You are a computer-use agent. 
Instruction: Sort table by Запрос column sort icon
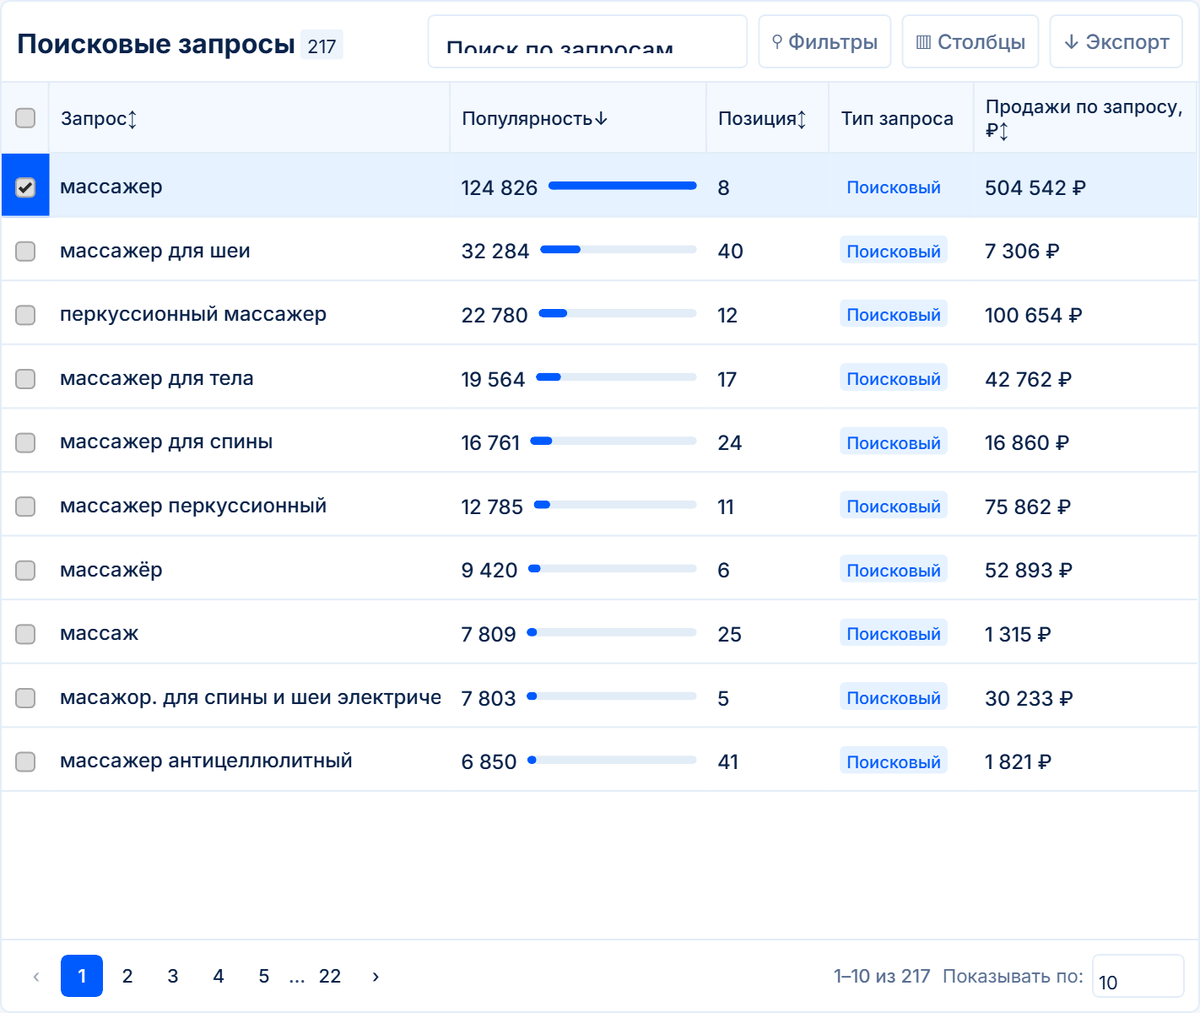pyautogui.click(x=132, y=119)
